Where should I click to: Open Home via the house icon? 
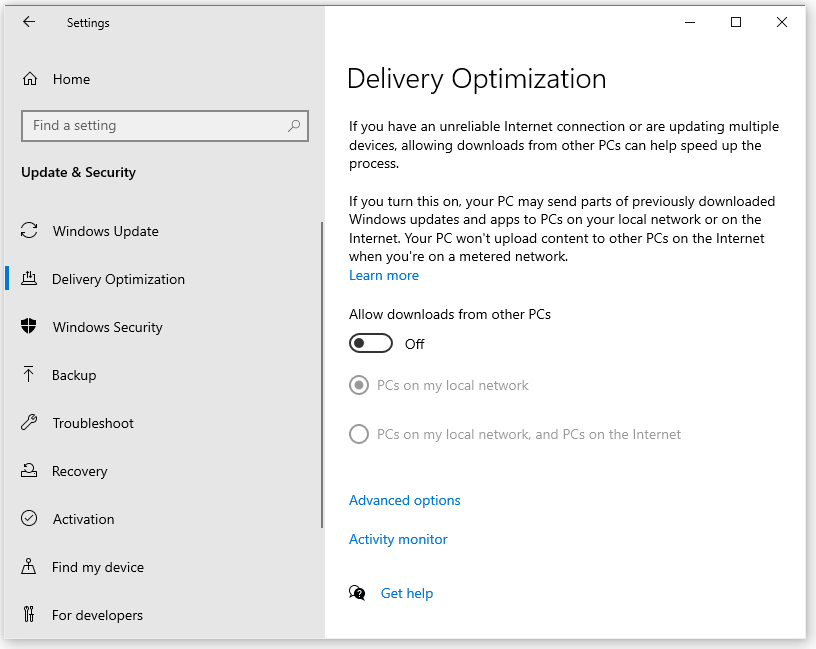point(30,79)
